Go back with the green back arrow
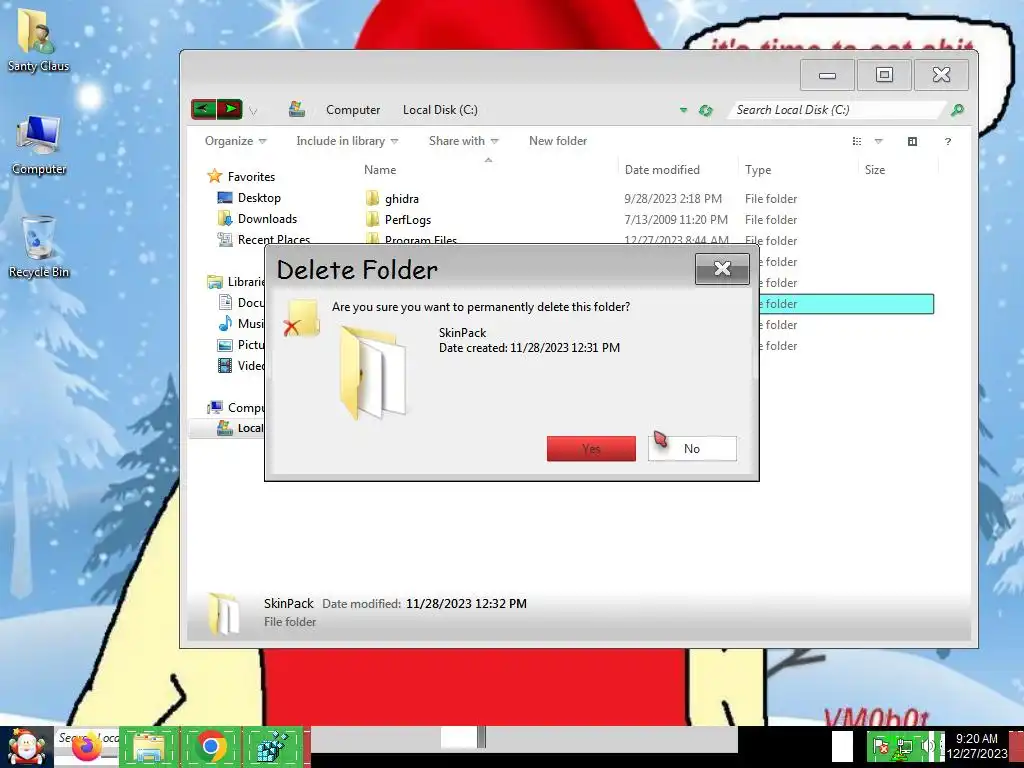The image size is (1024, 768). tap(203, 109)
